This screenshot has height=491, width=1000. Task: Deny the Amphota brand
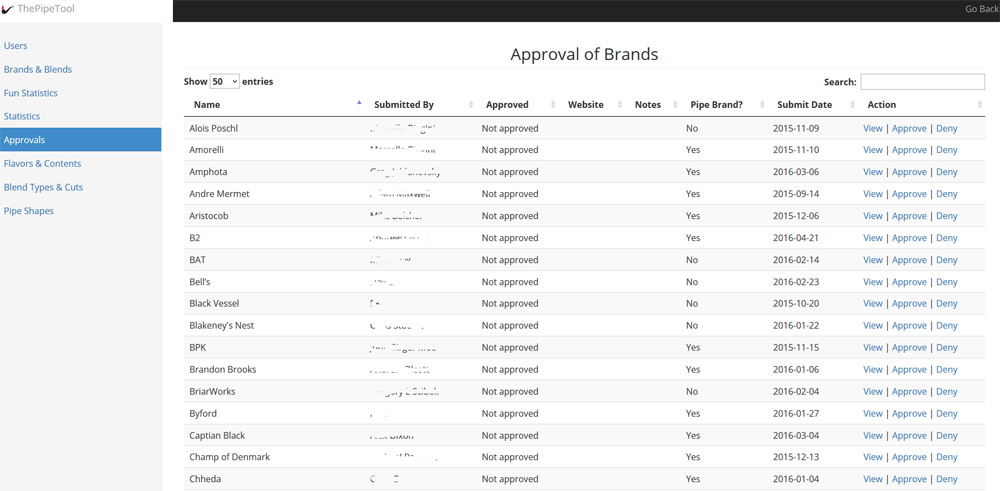[946, 172]
